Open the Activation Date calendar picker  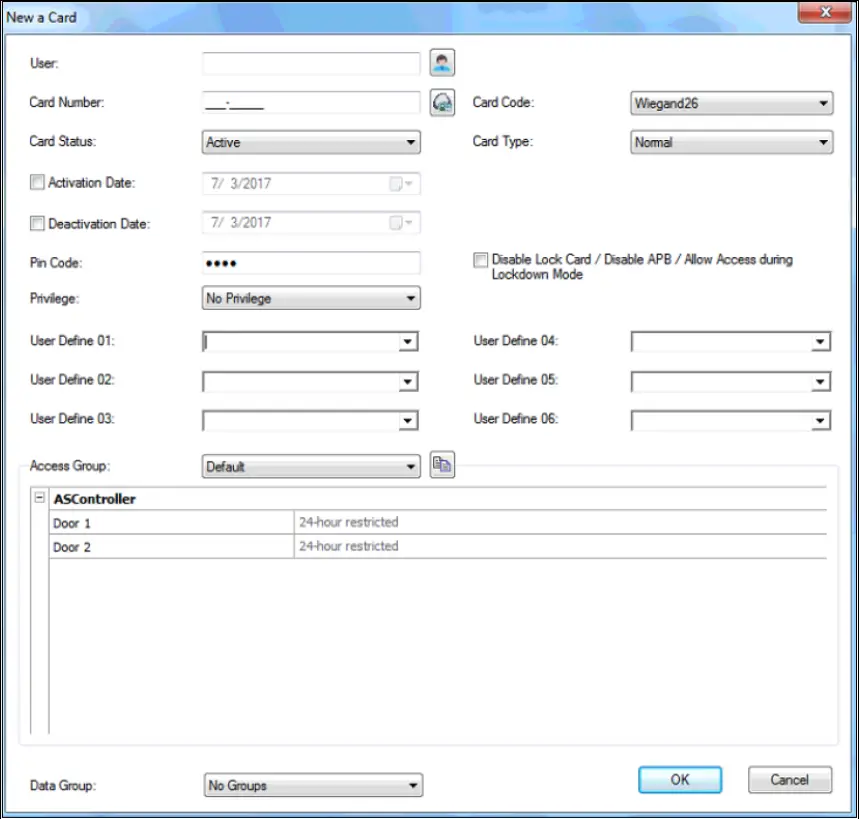pos(401,184)
